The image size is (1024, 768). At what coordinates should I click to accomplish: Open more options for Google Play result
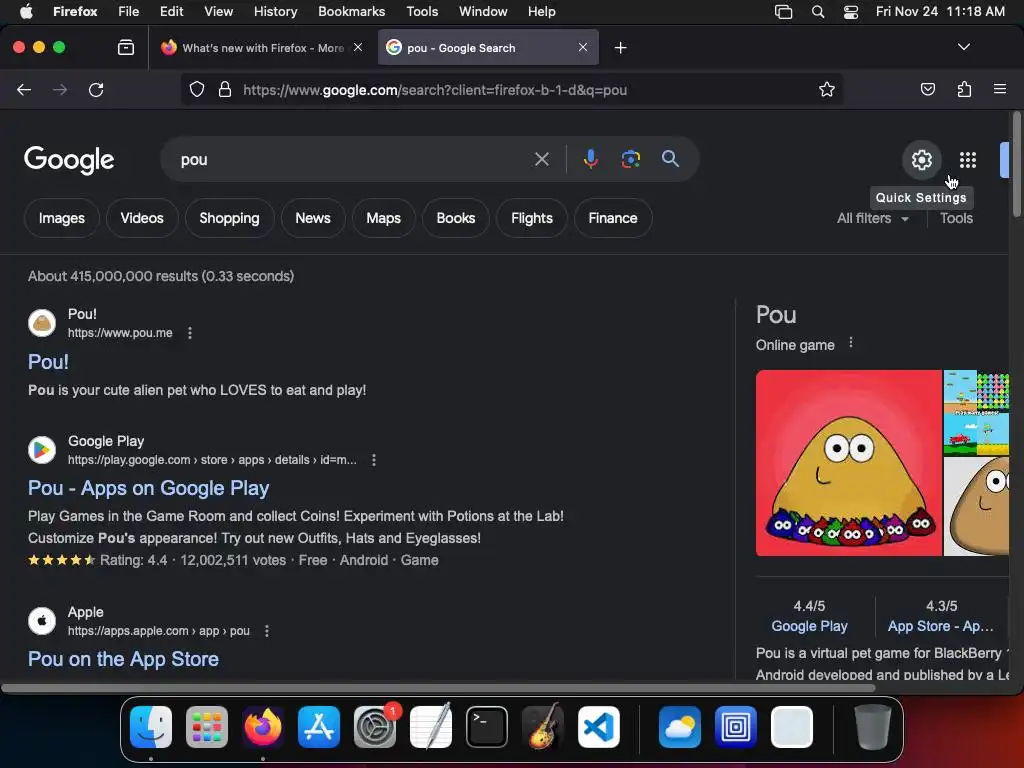374,460
